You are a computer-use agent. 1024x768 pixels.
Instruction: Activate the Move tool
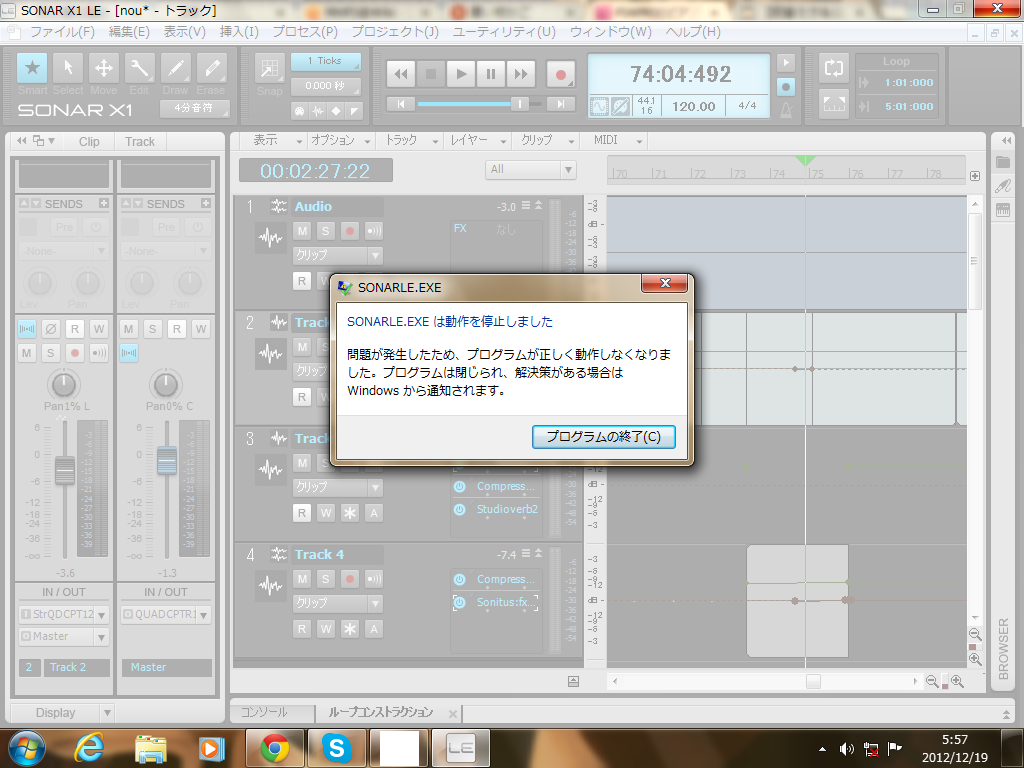[x=104, y=68]
